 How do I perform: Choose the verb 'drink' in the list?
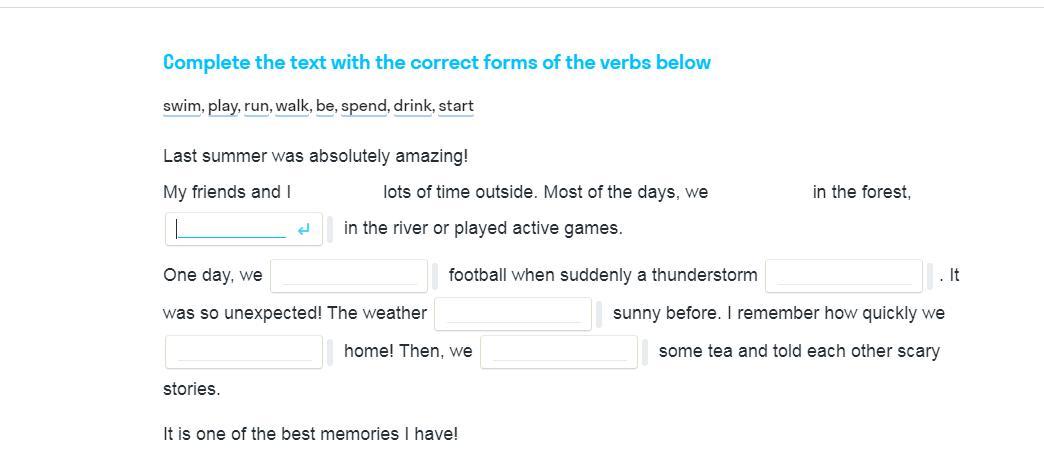coord(412,106)
